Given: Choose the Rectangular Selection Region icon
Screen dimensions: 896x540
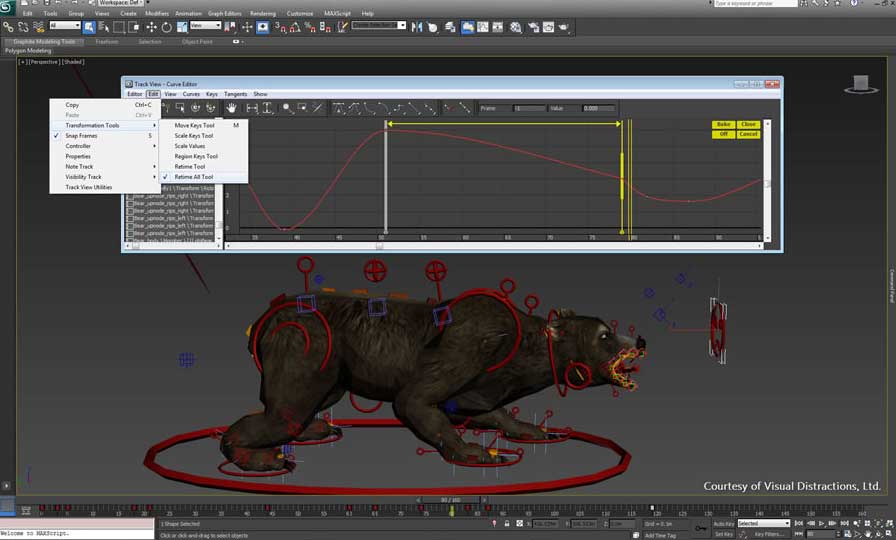Looking at the screenshot, I should (119, 27).
